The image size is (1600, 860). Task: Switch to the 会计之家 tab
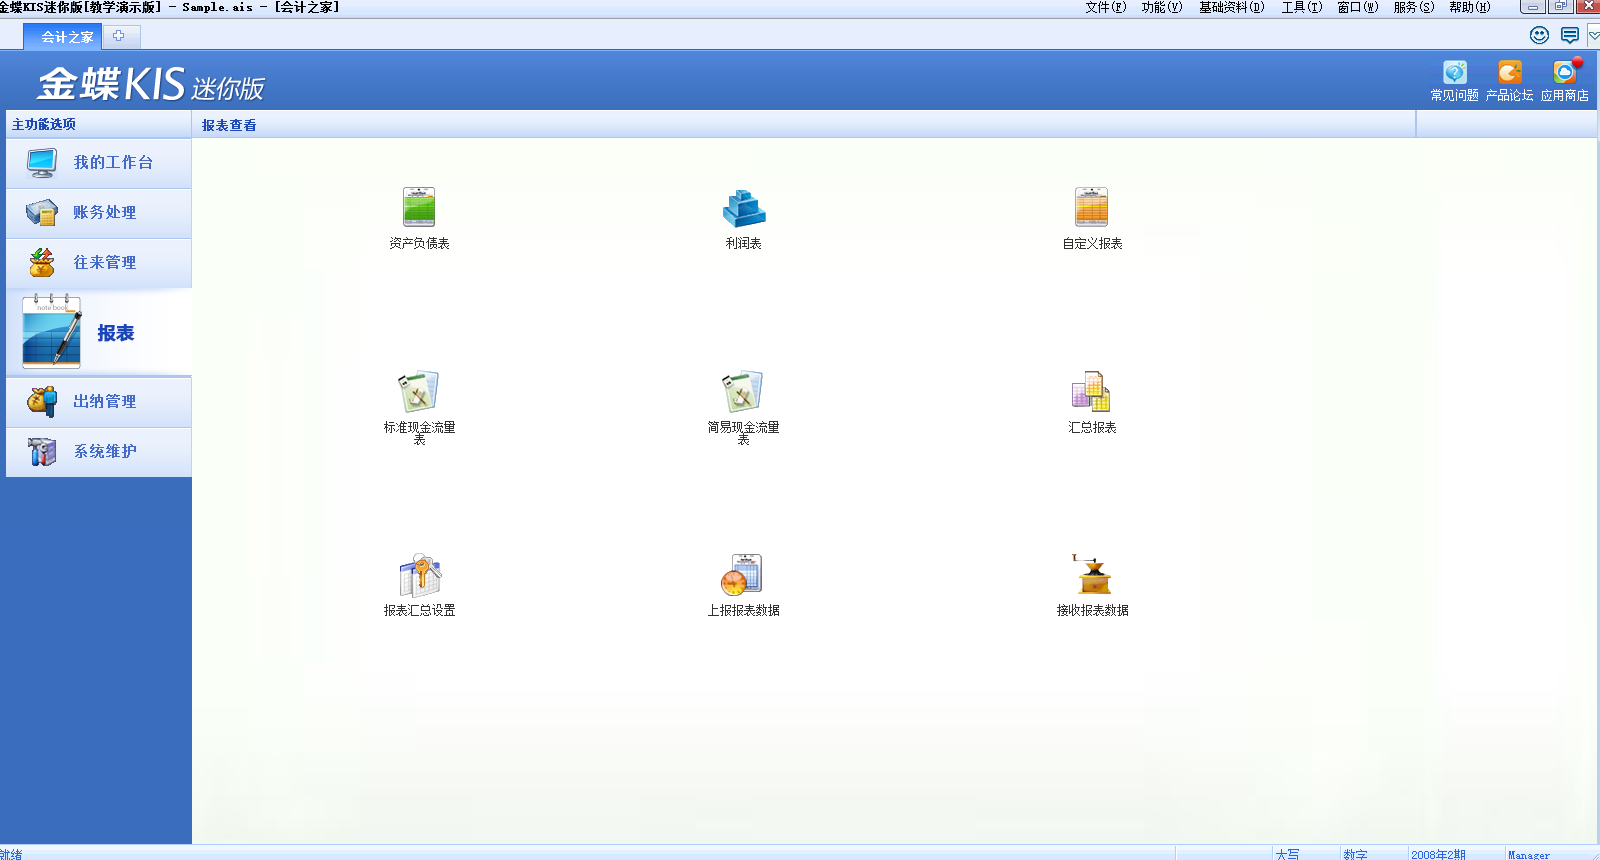(66, 37)
